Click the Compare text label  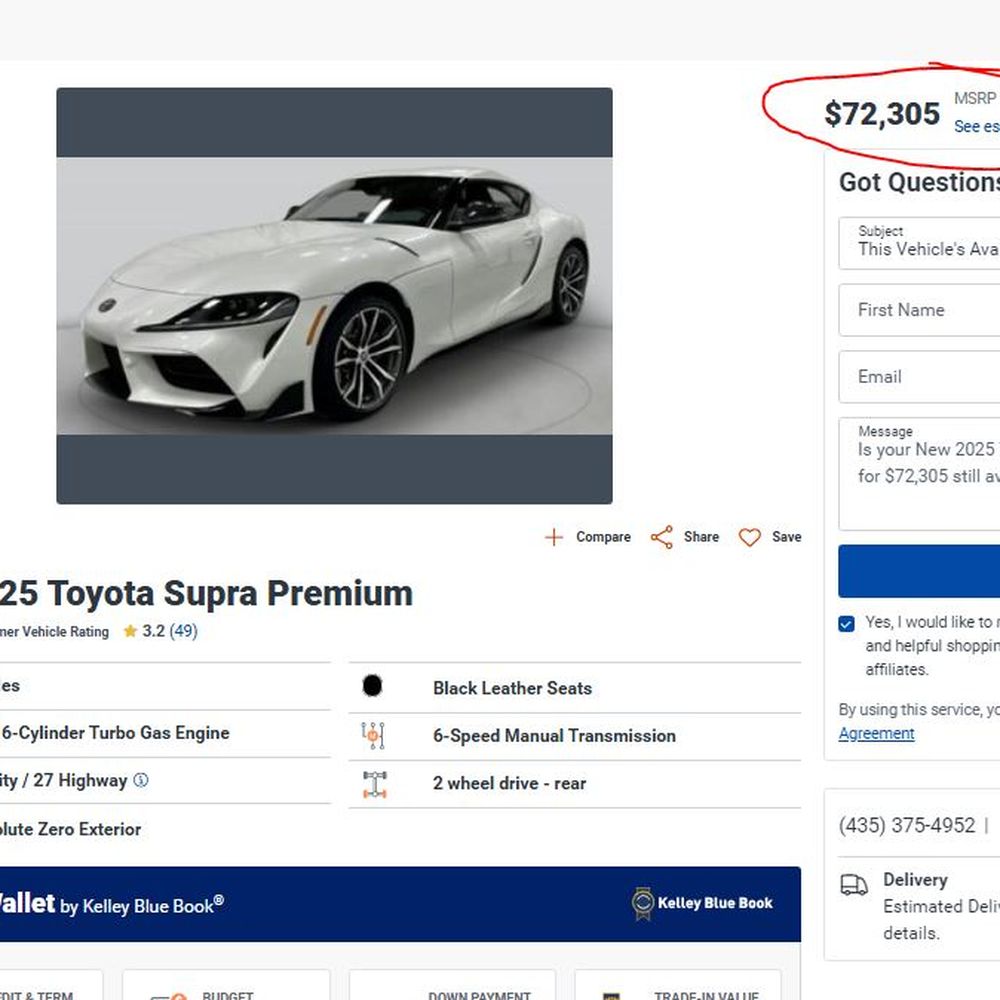pos(603,537)
